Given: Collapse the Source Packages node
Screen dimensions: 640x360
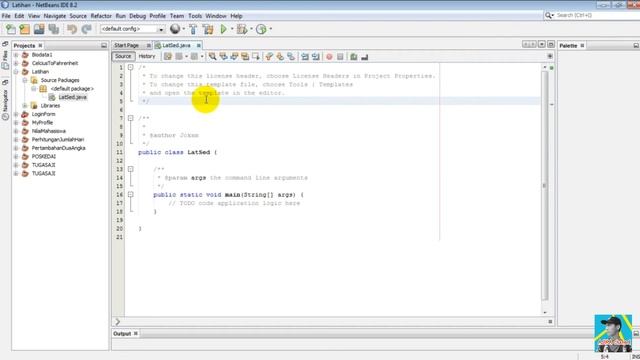Looking at the screenshot, I should click(x=25, y=80).
